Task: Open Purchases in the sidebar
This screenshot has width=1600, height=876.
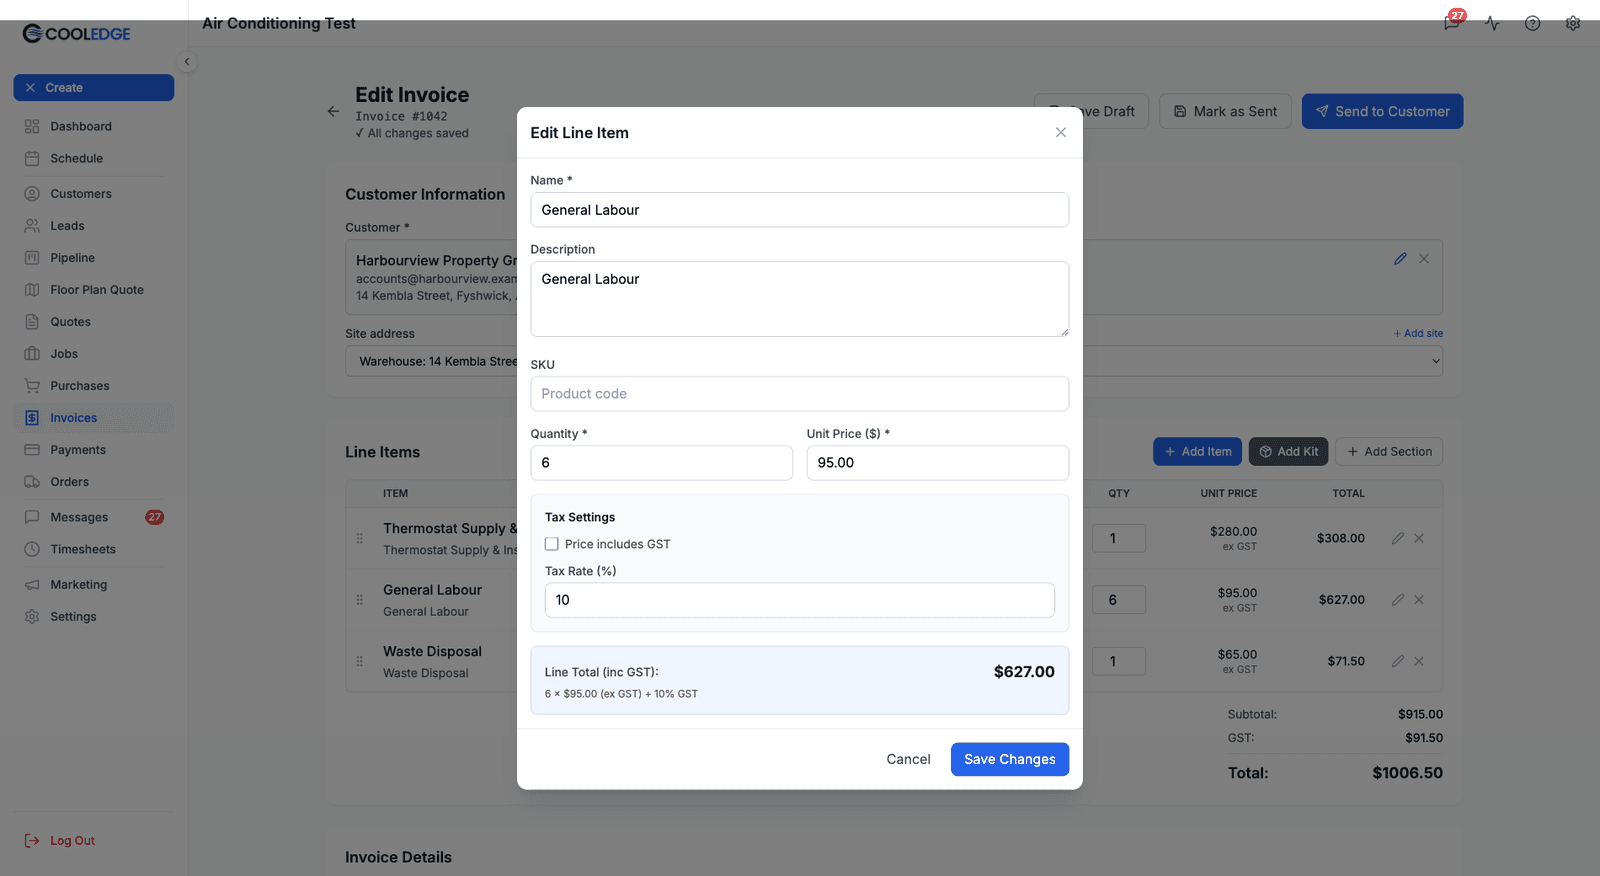Action: 94,386
